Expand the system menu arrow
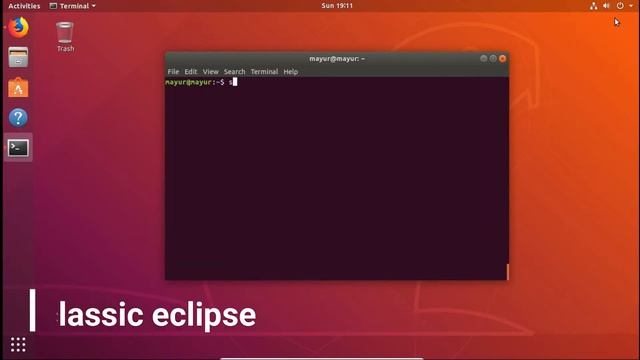 [631, 6]
